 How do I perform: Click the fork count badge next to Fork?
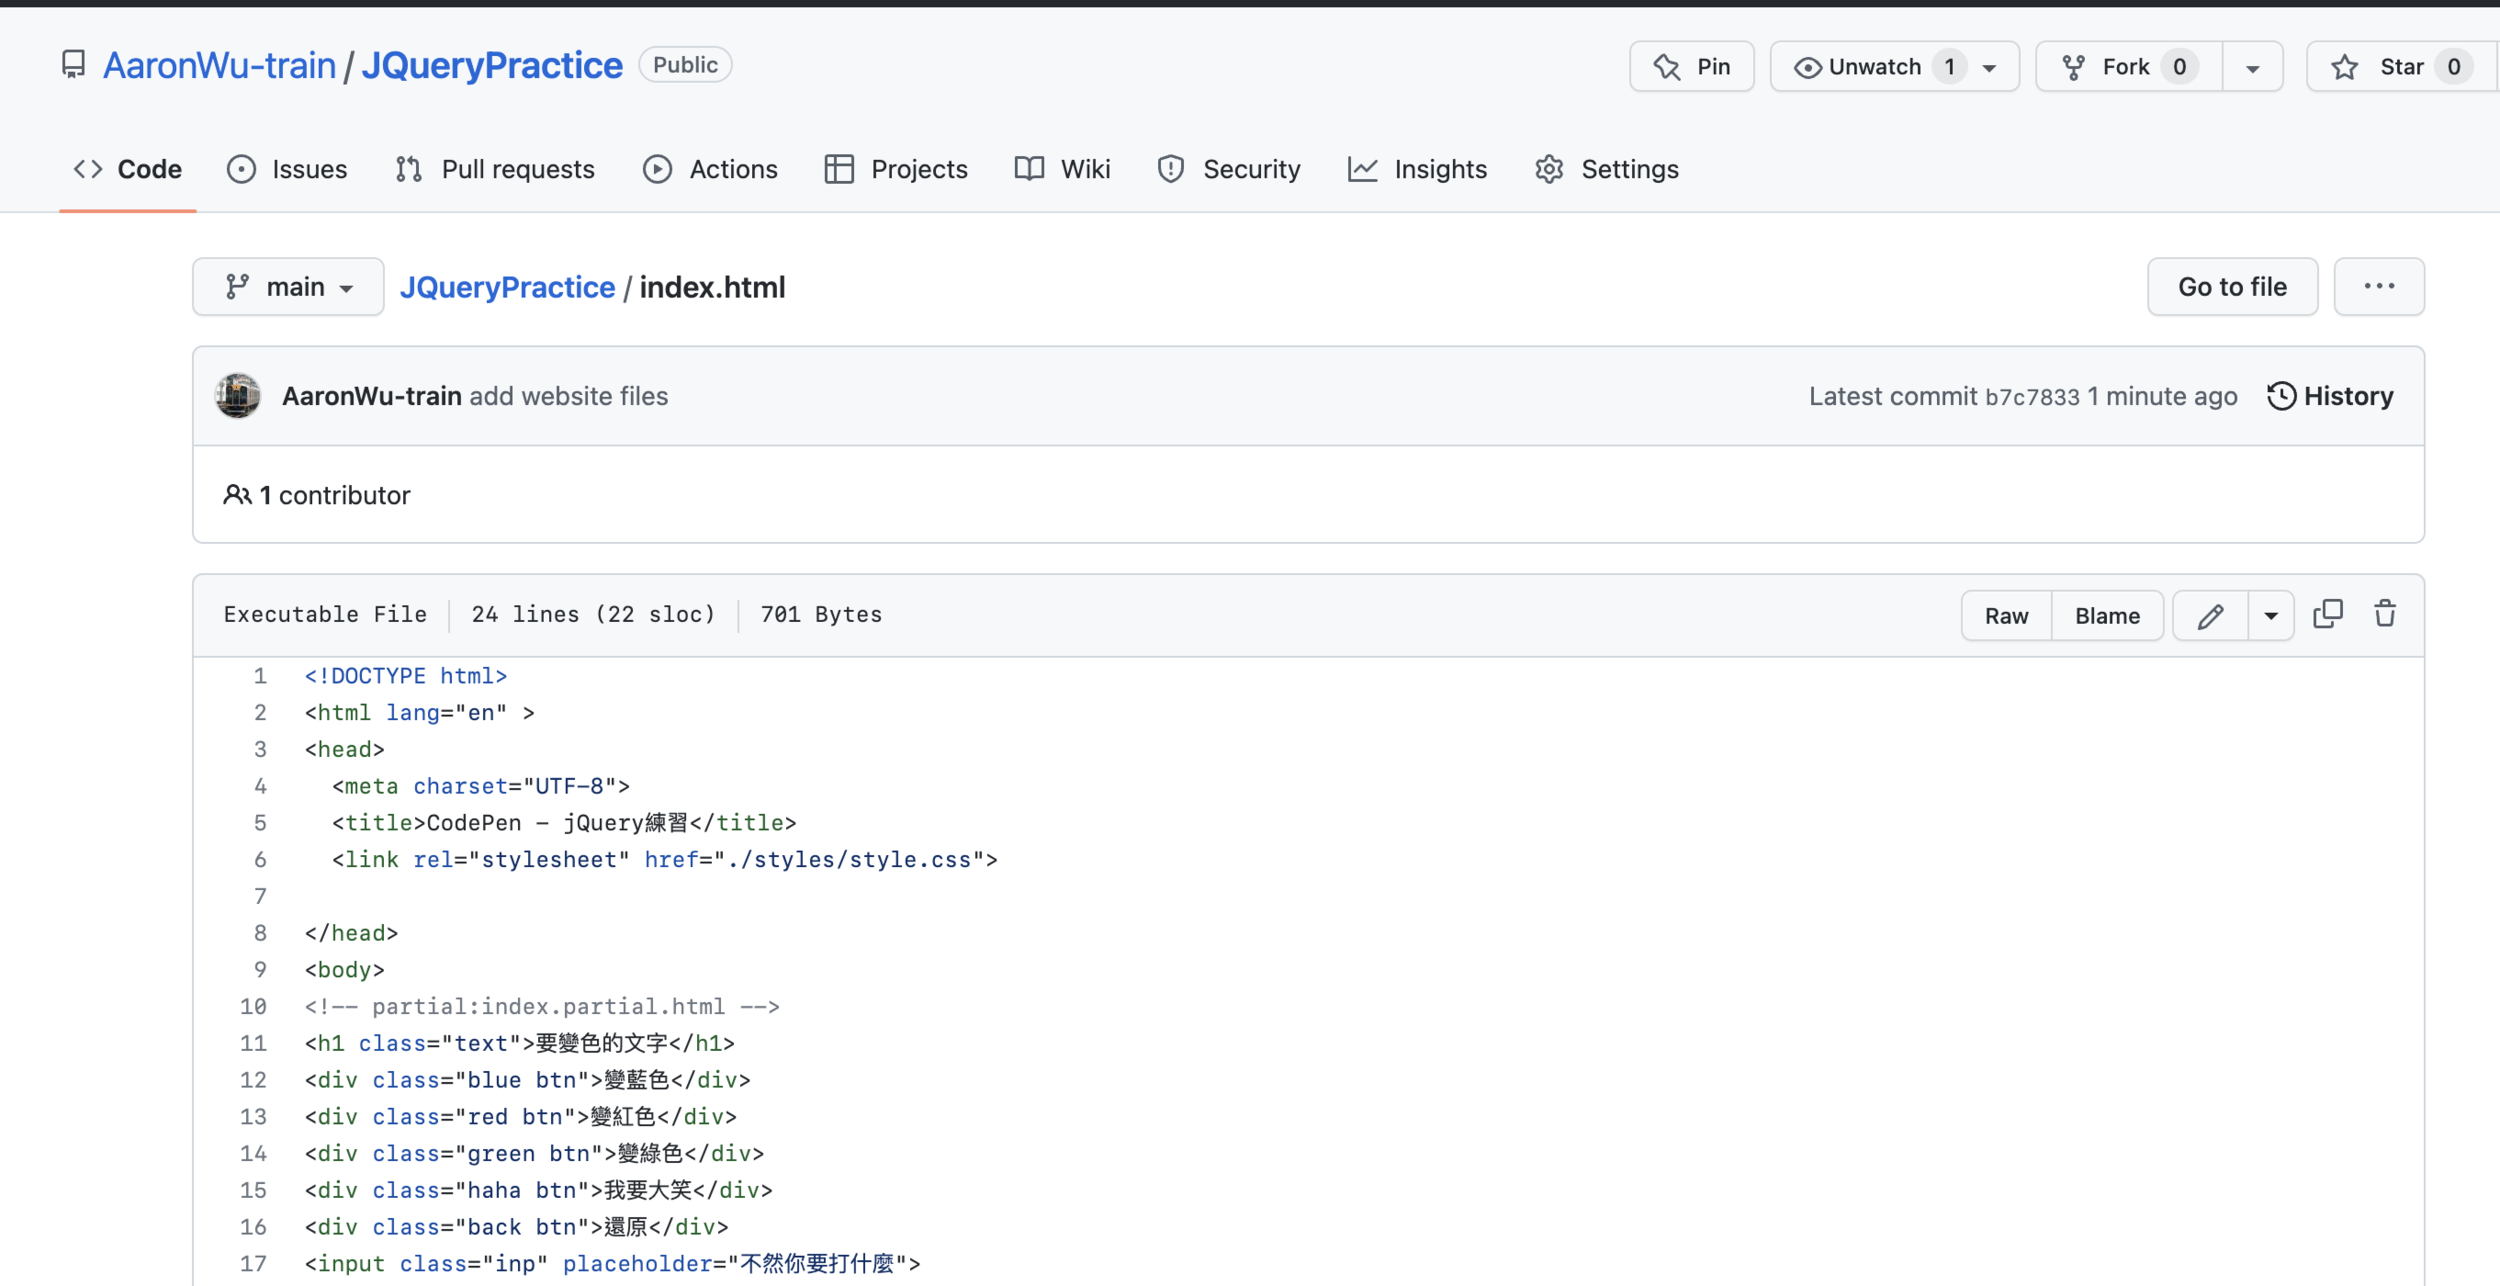(x=2180, y=67)
